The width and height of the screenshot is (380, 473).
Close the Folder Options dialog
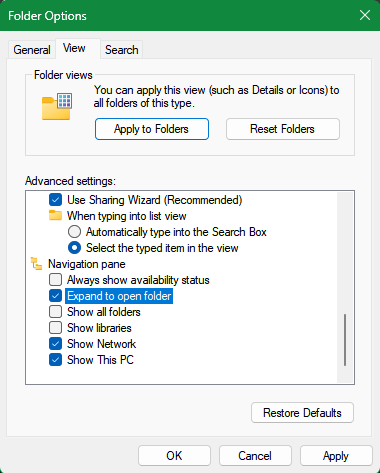(x=365, y=15)
